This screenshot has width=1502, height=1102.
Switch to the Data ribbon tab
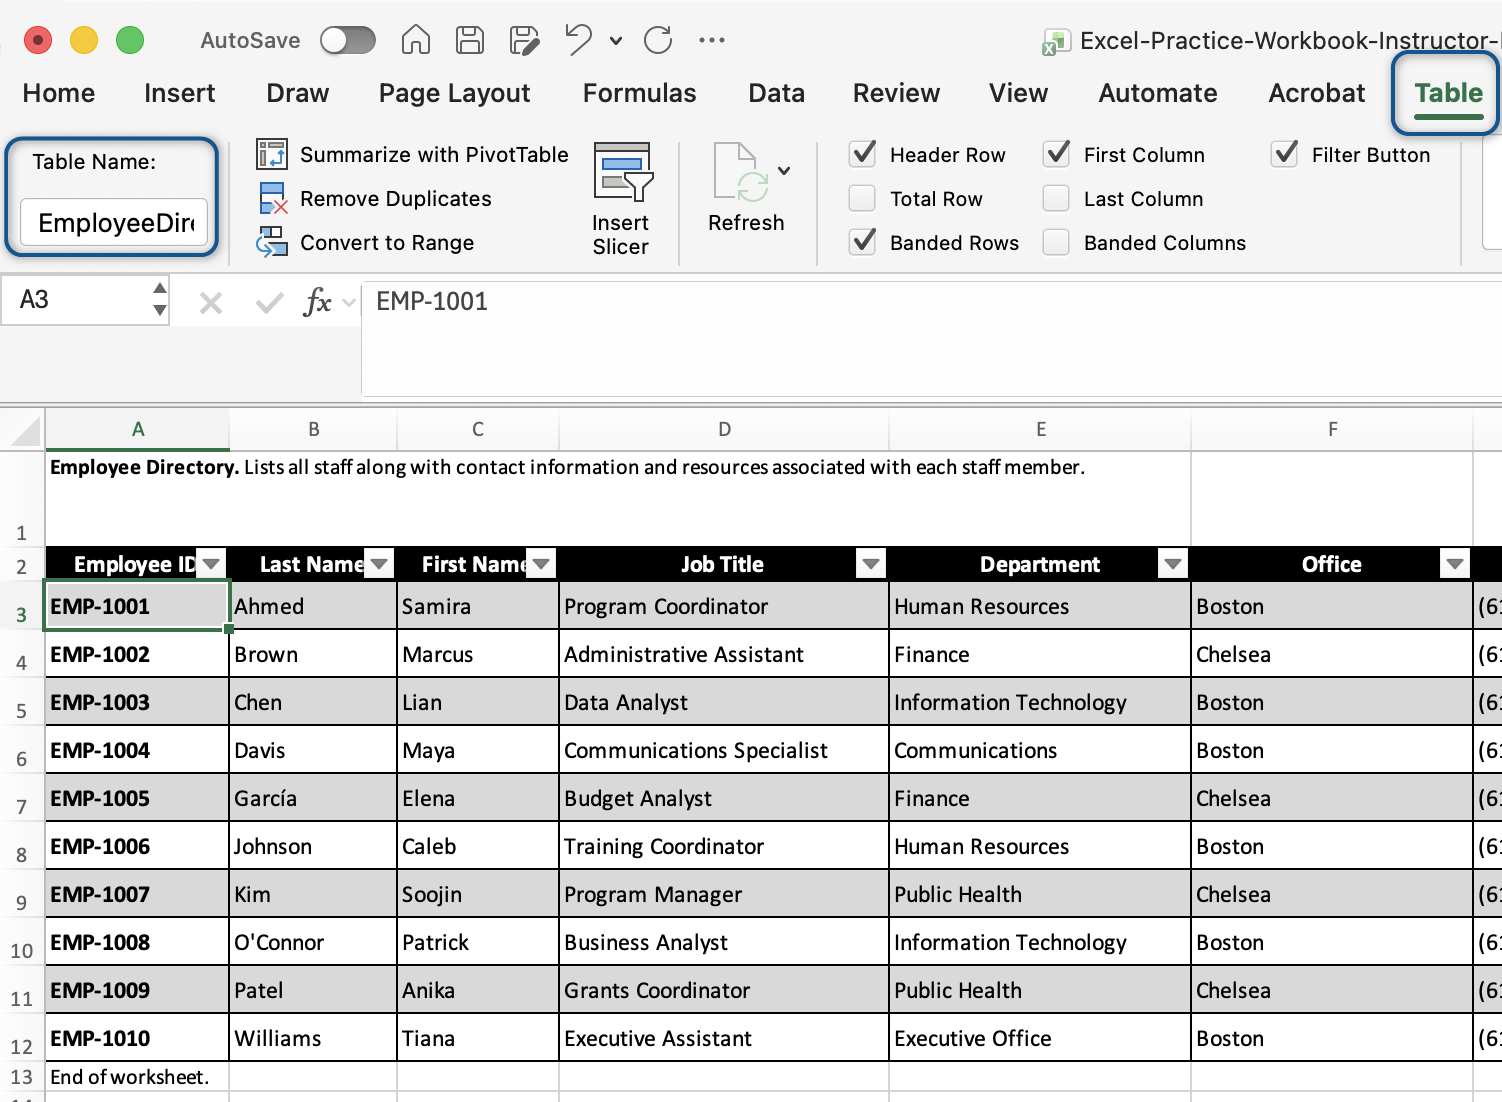coord(777,93)
